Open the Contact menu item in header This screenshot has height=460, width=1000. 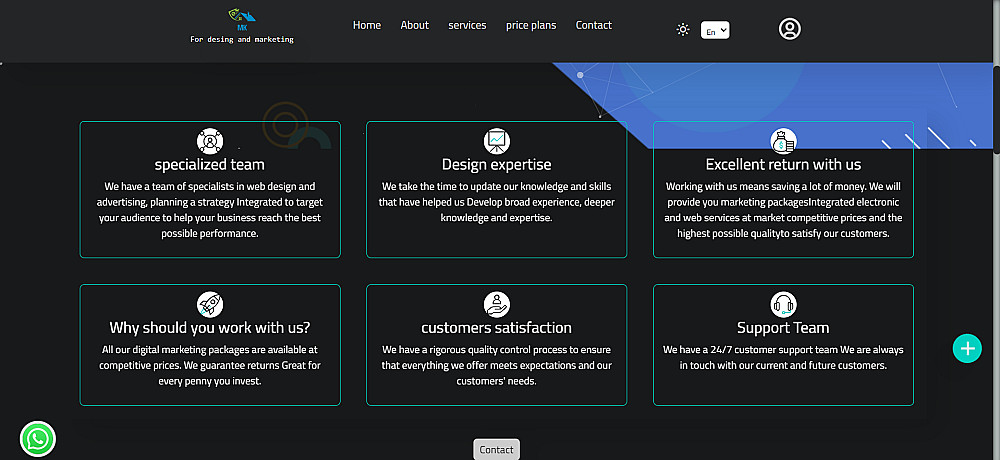(594, 26)
